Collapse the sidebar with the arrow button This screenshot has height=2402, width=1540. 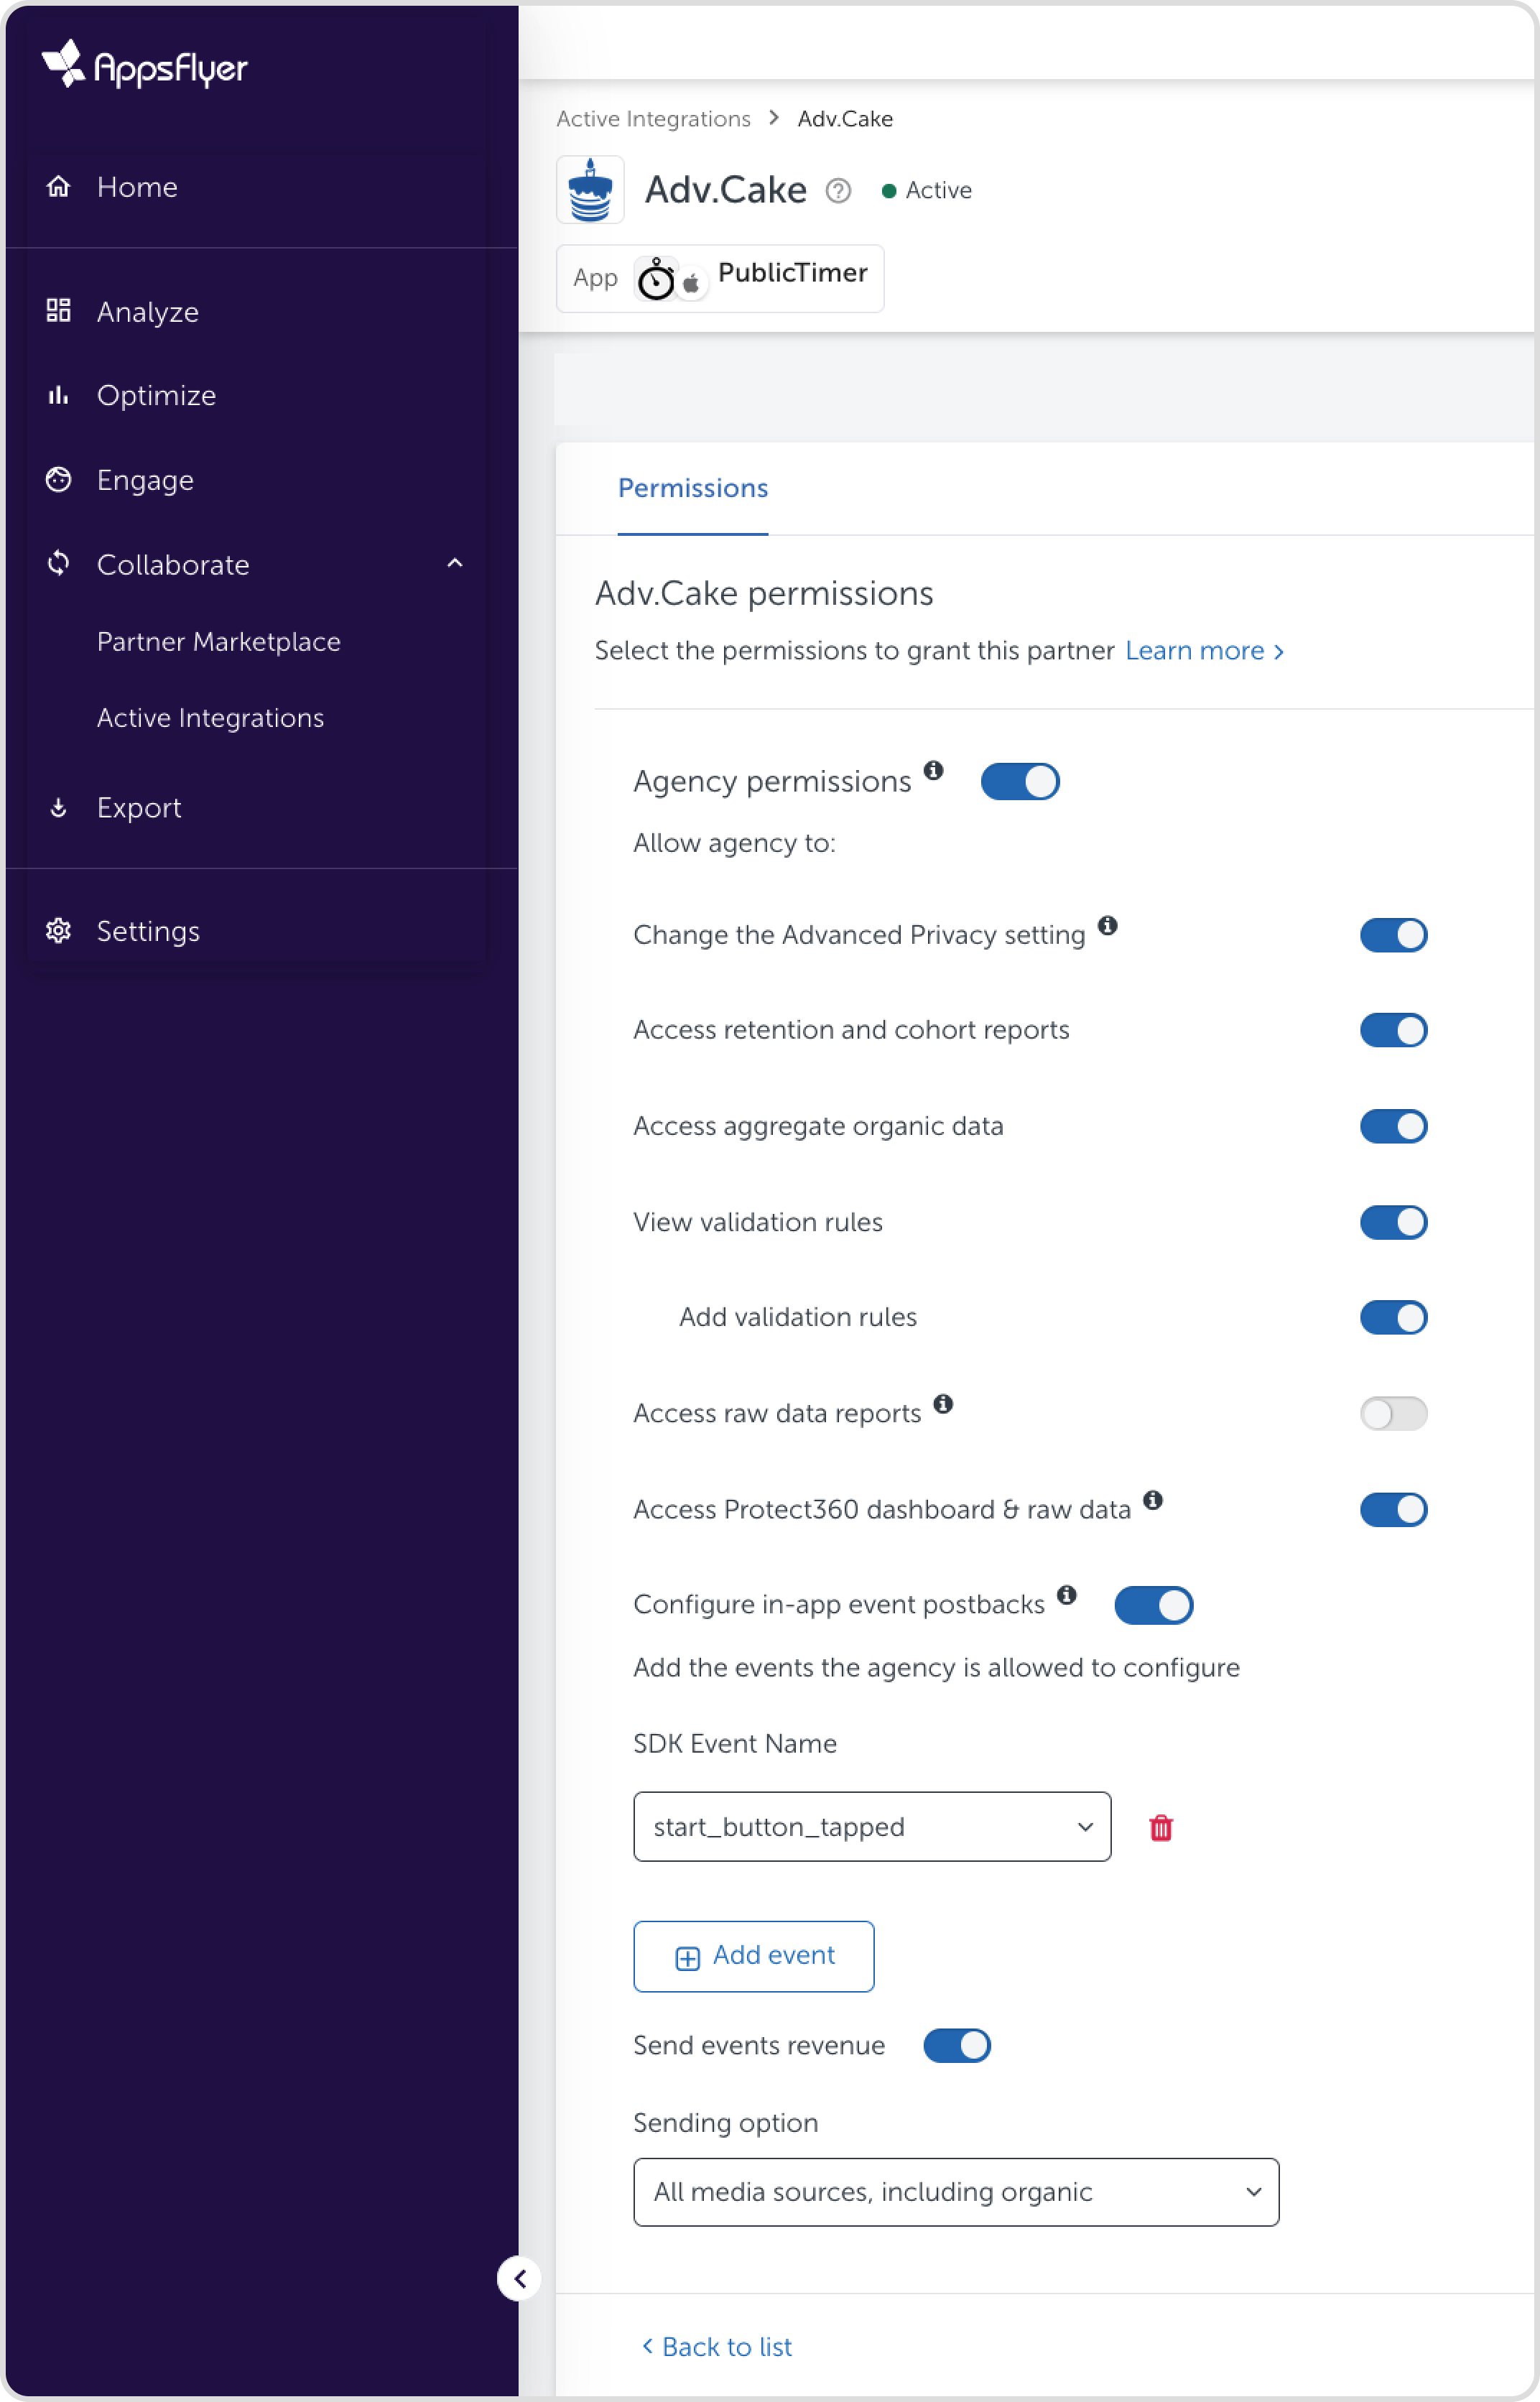tap(519, 2279)
